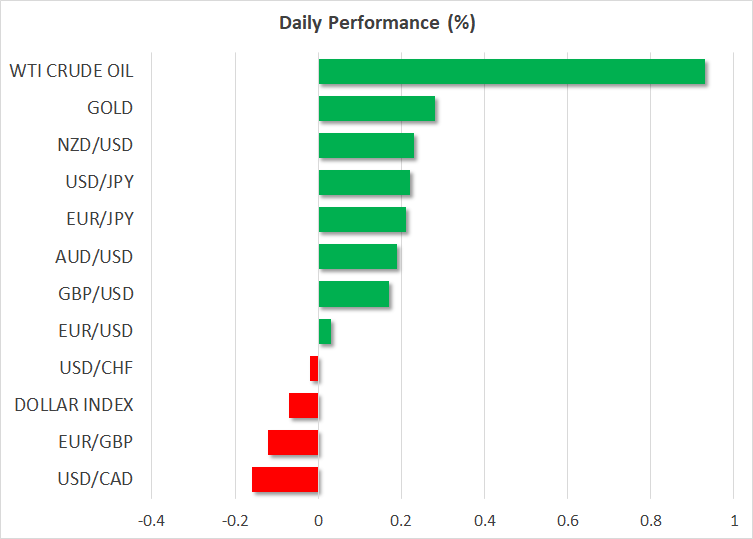Image resolution: width=753 pixels, height=539 pixels.
Task: Select the Gold performance bar
Action: click(376, 108)
